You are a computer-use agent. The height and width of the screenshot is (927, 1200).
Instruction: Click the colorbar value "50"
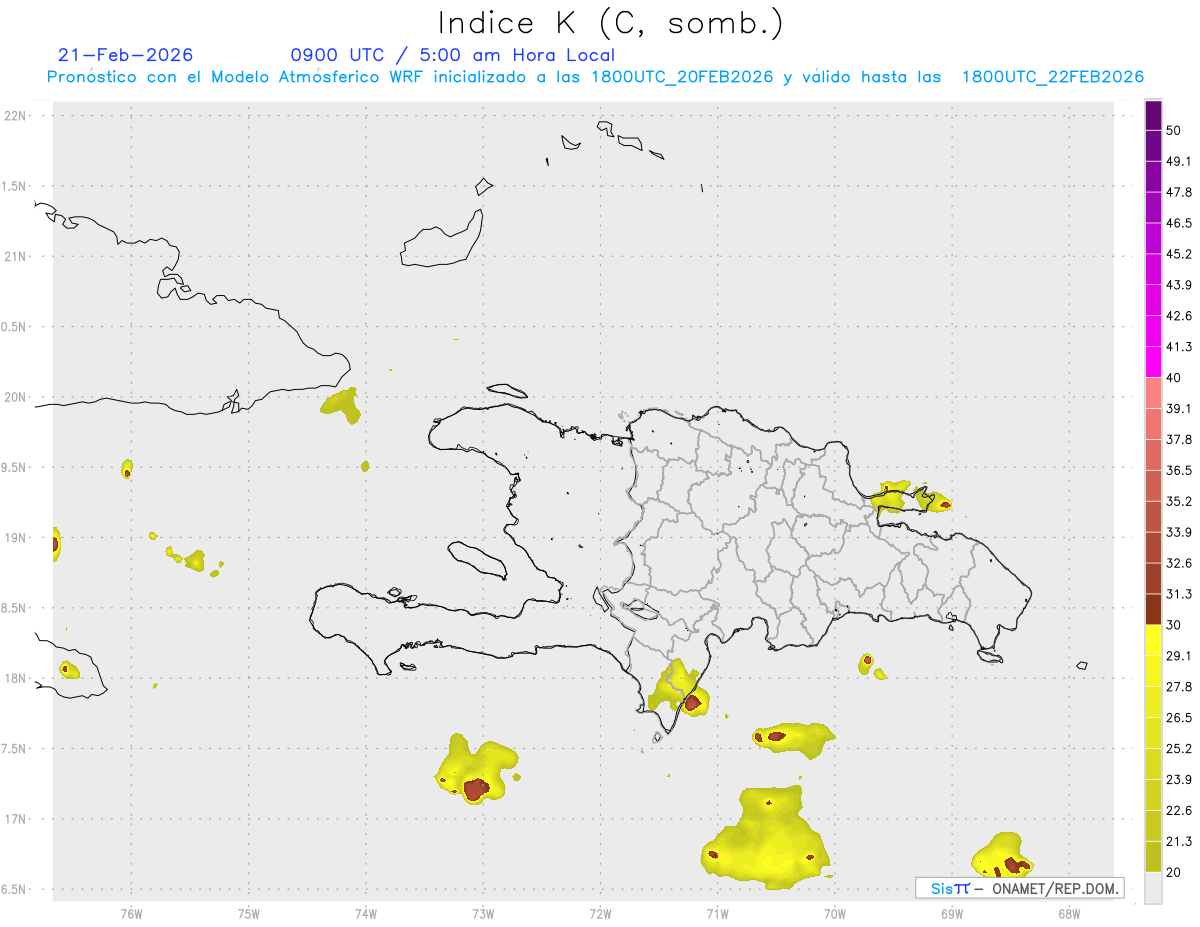(x=1174, y=130)
